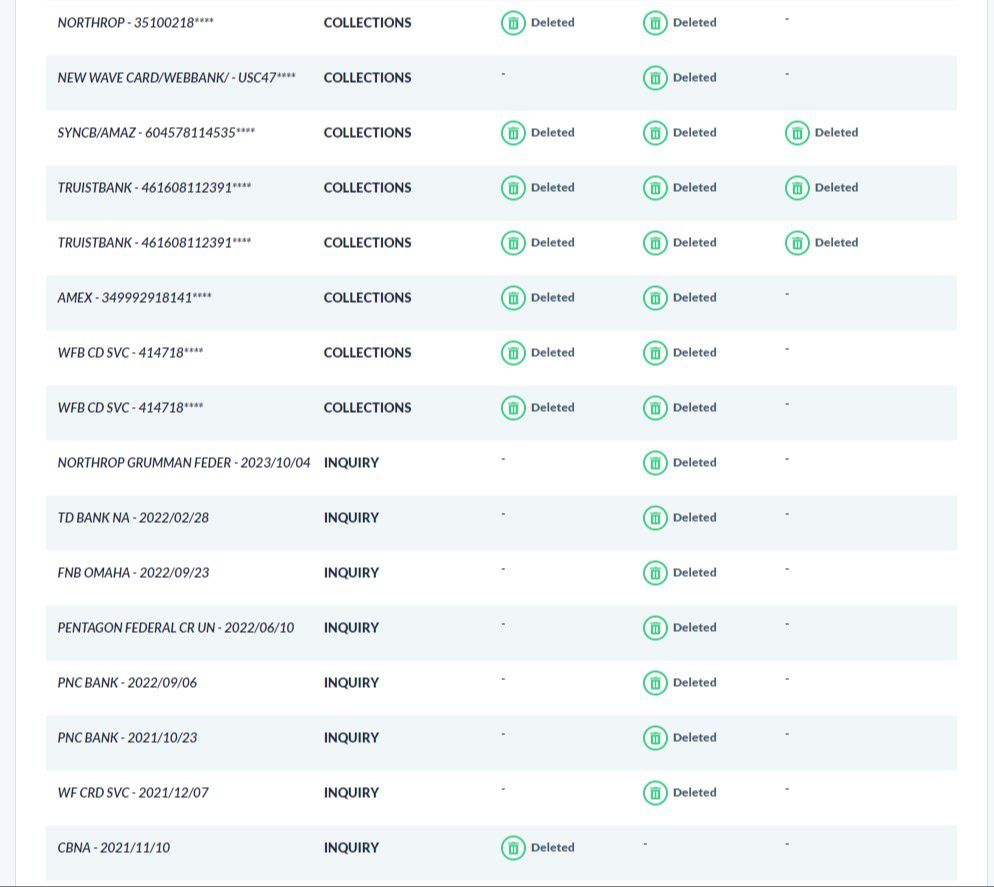This screenshot has height=887, width=994.
Task: Click INQUIRY in the FNB OMAHA row
Action: [x=351, y=573]
